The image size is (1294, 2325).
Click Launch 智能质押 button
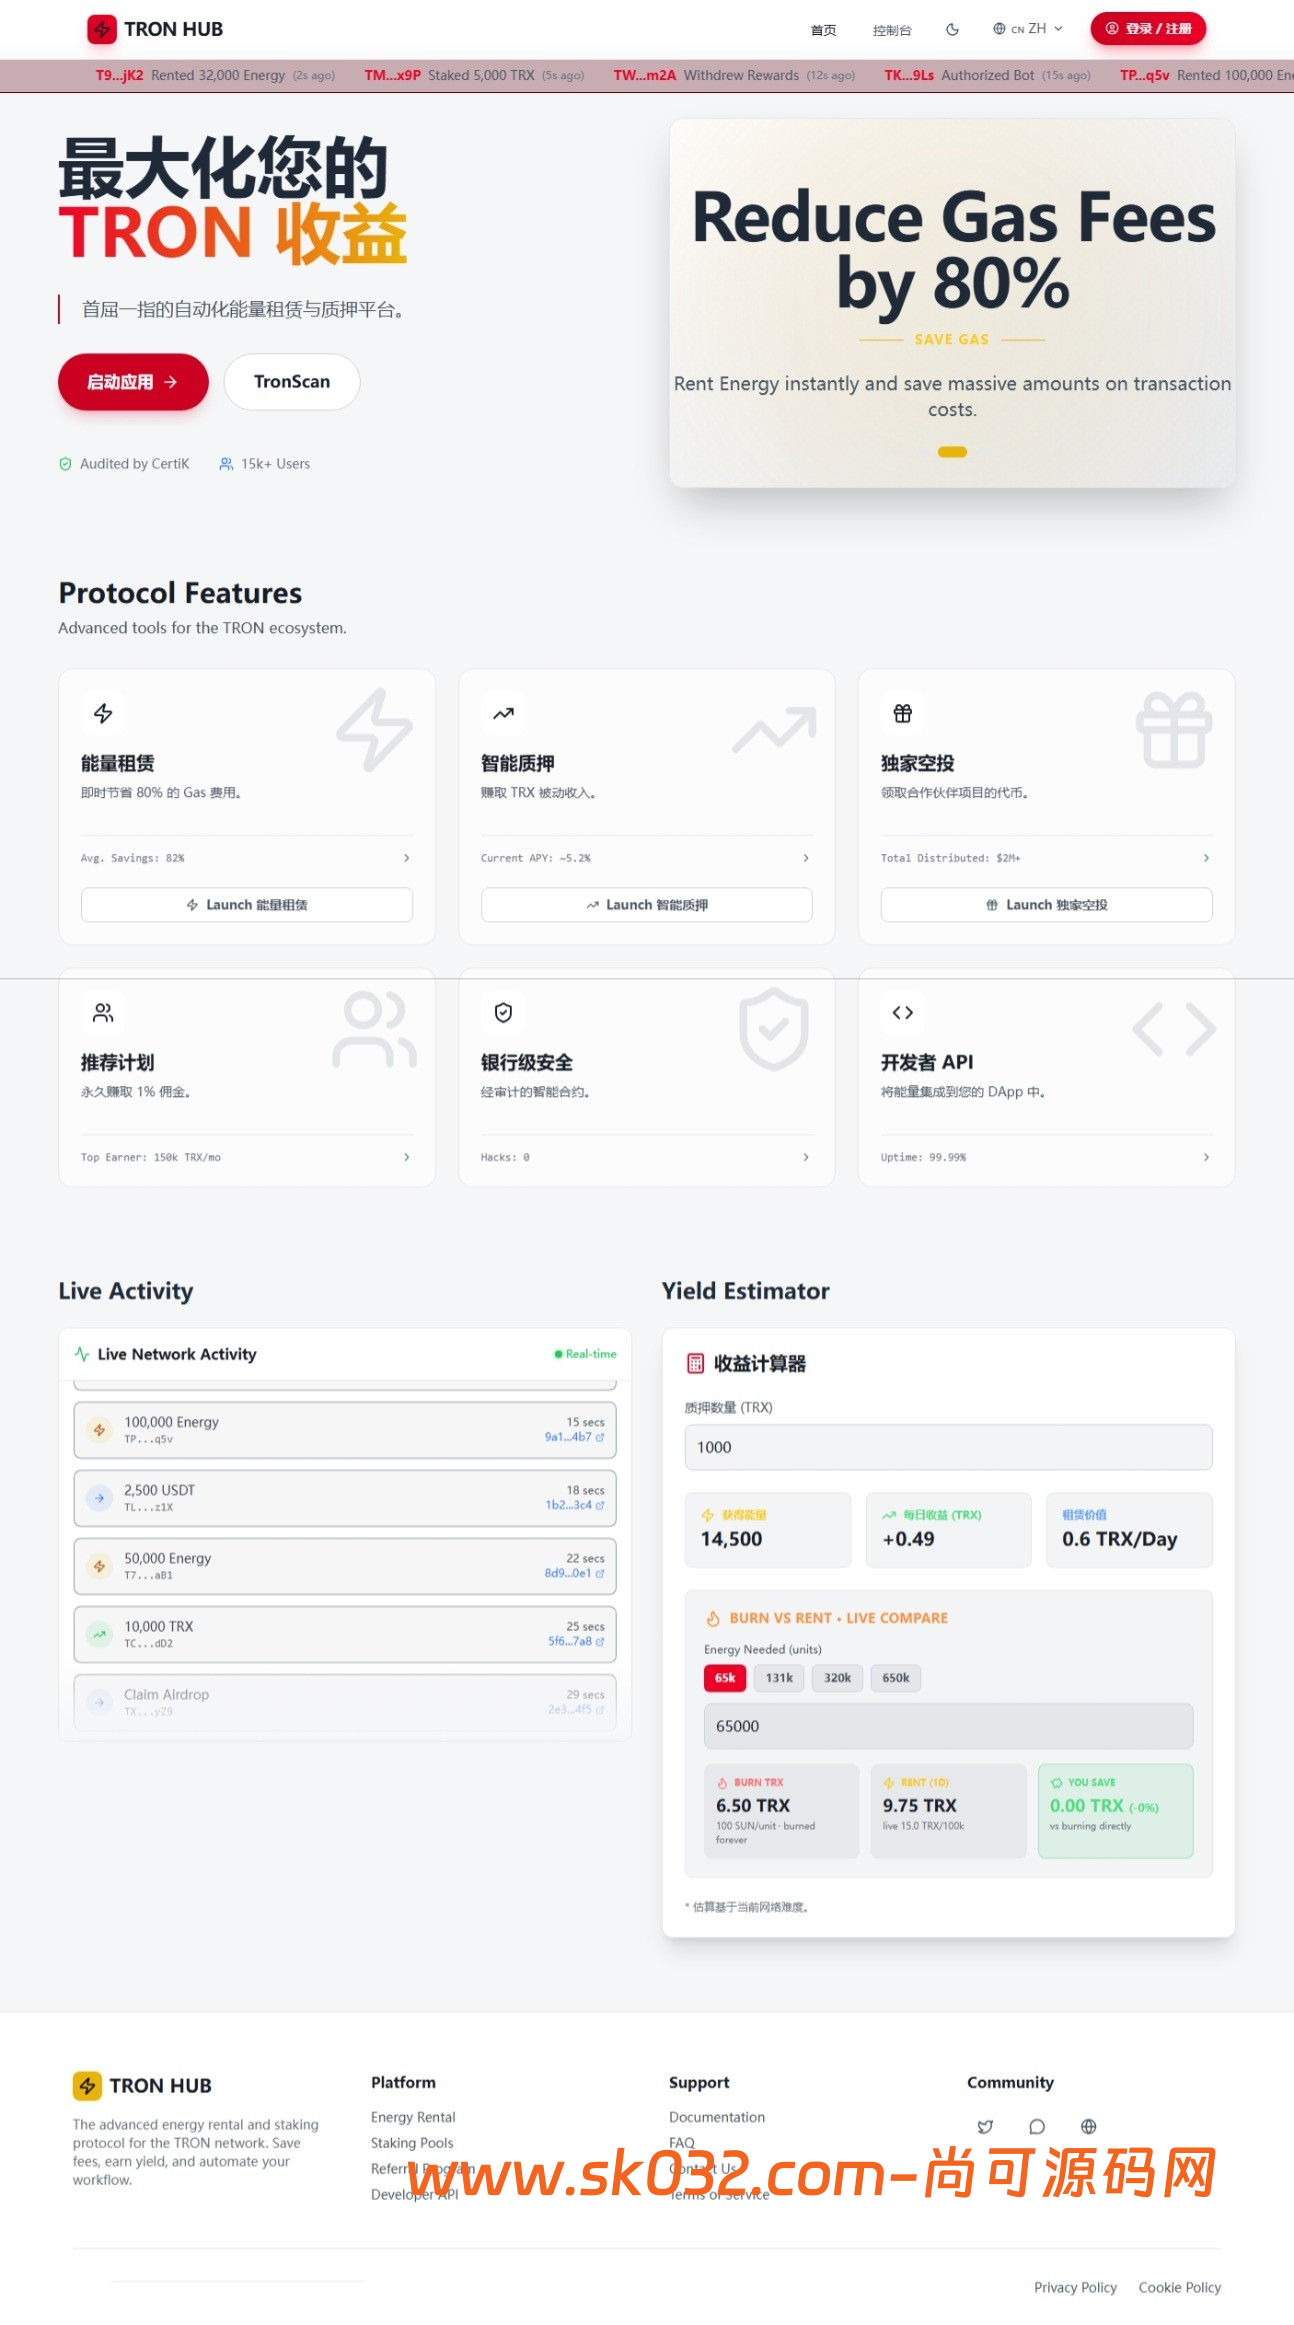click(647, 905)
